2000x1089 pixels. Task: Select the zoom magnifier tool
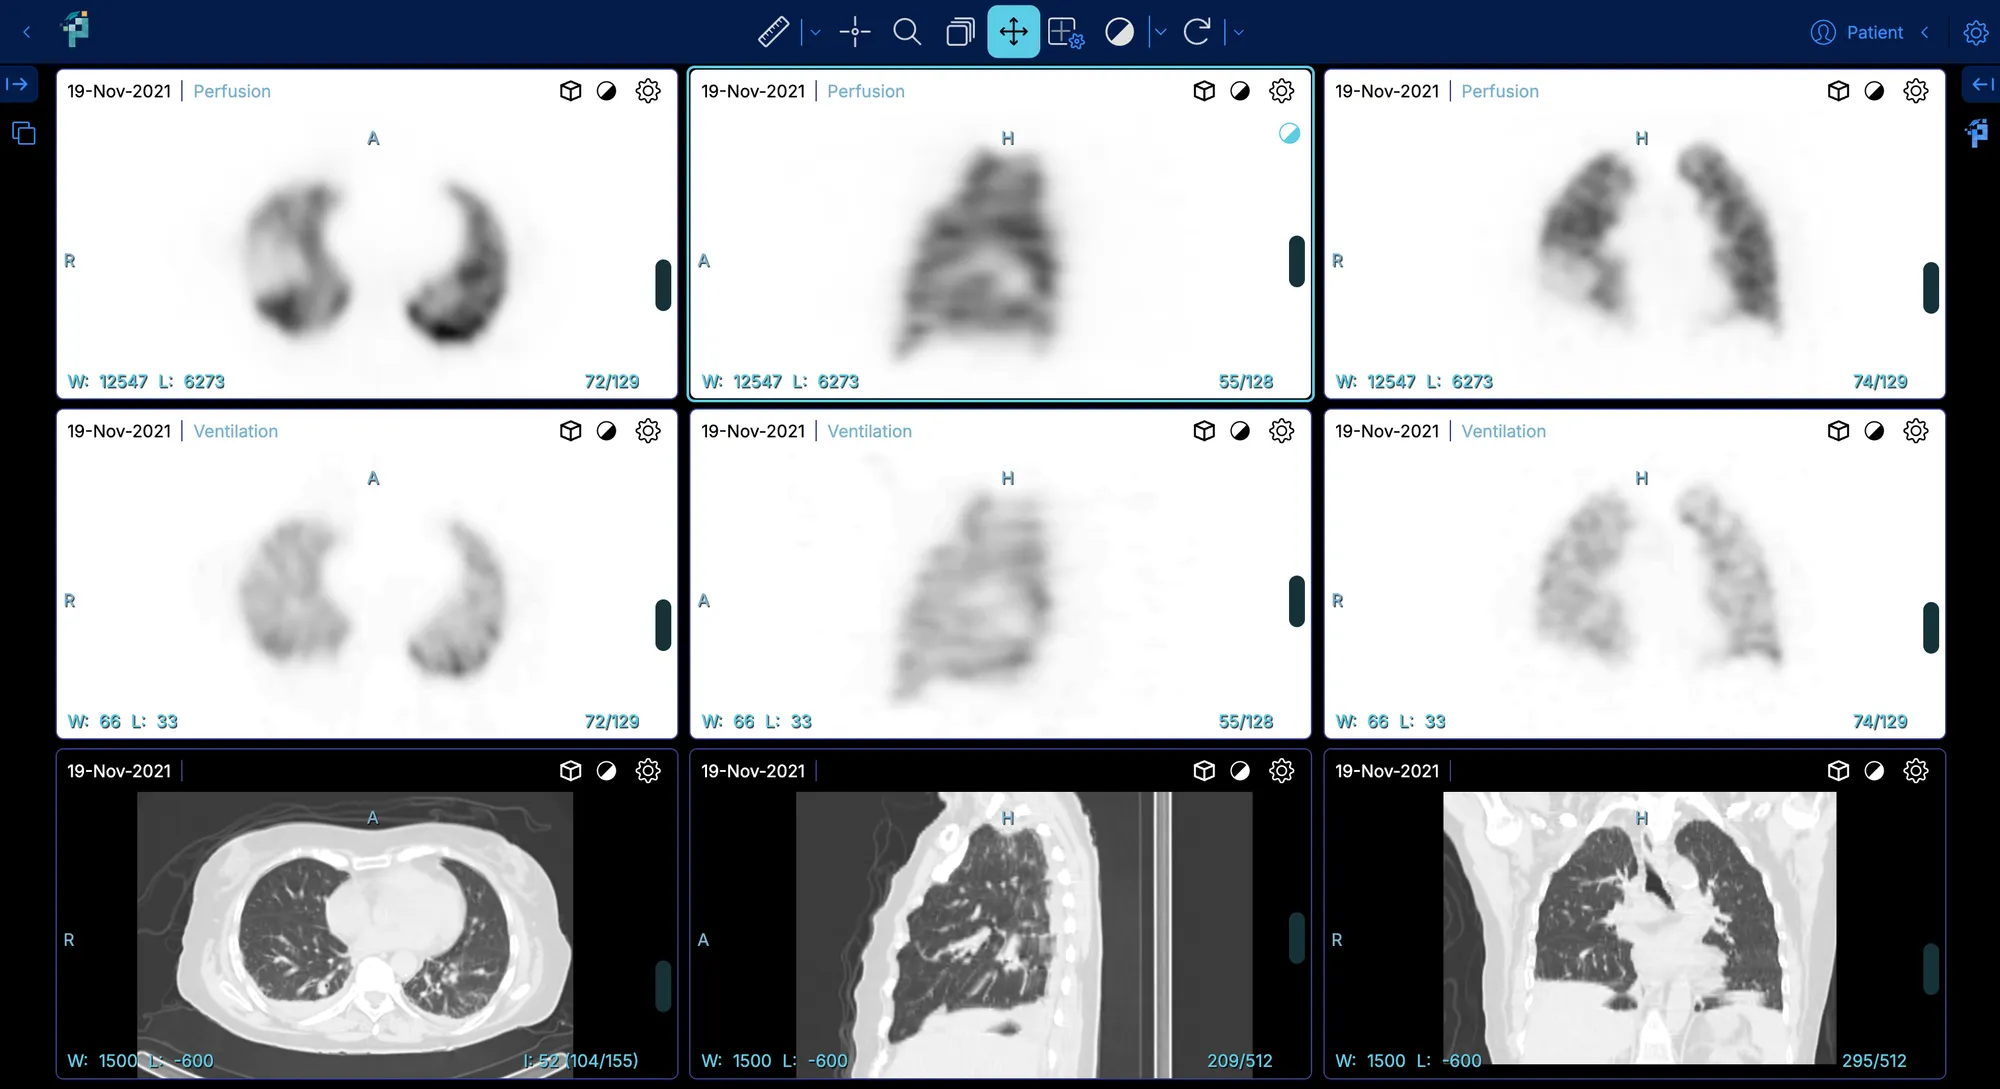pyautogui.click(x=907, y=32)
